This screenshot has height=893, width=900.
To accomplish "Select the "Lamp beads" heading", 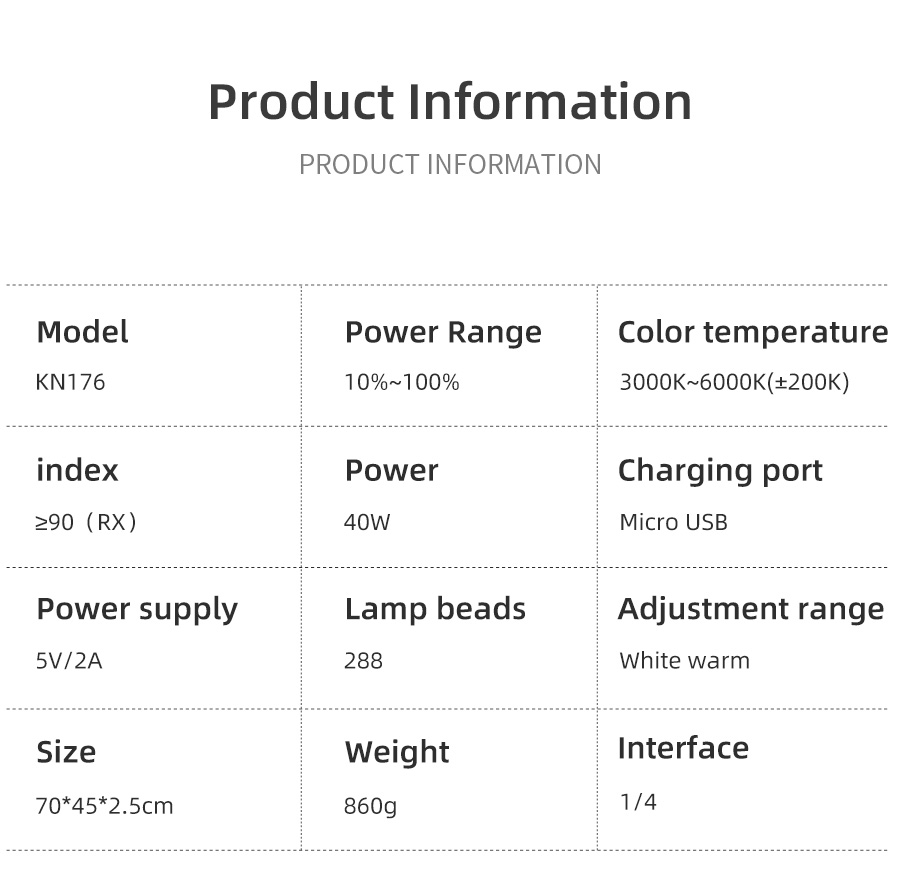I will 435,609.
